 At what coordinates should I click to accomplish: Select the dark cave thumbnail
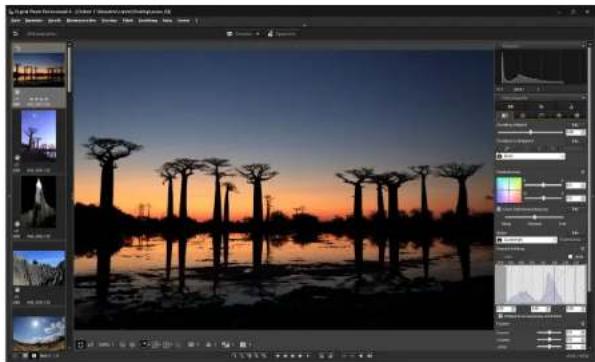pyautogui.click(x=39, y=202)
